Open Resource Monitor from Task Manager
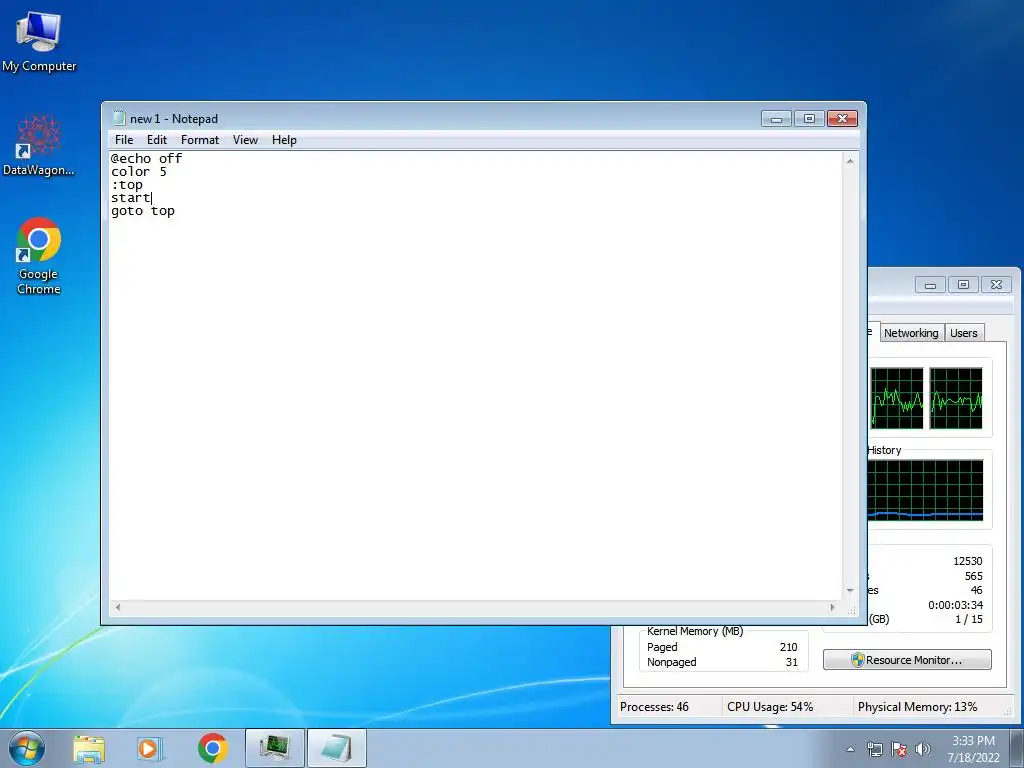 (x=907, y=660)
